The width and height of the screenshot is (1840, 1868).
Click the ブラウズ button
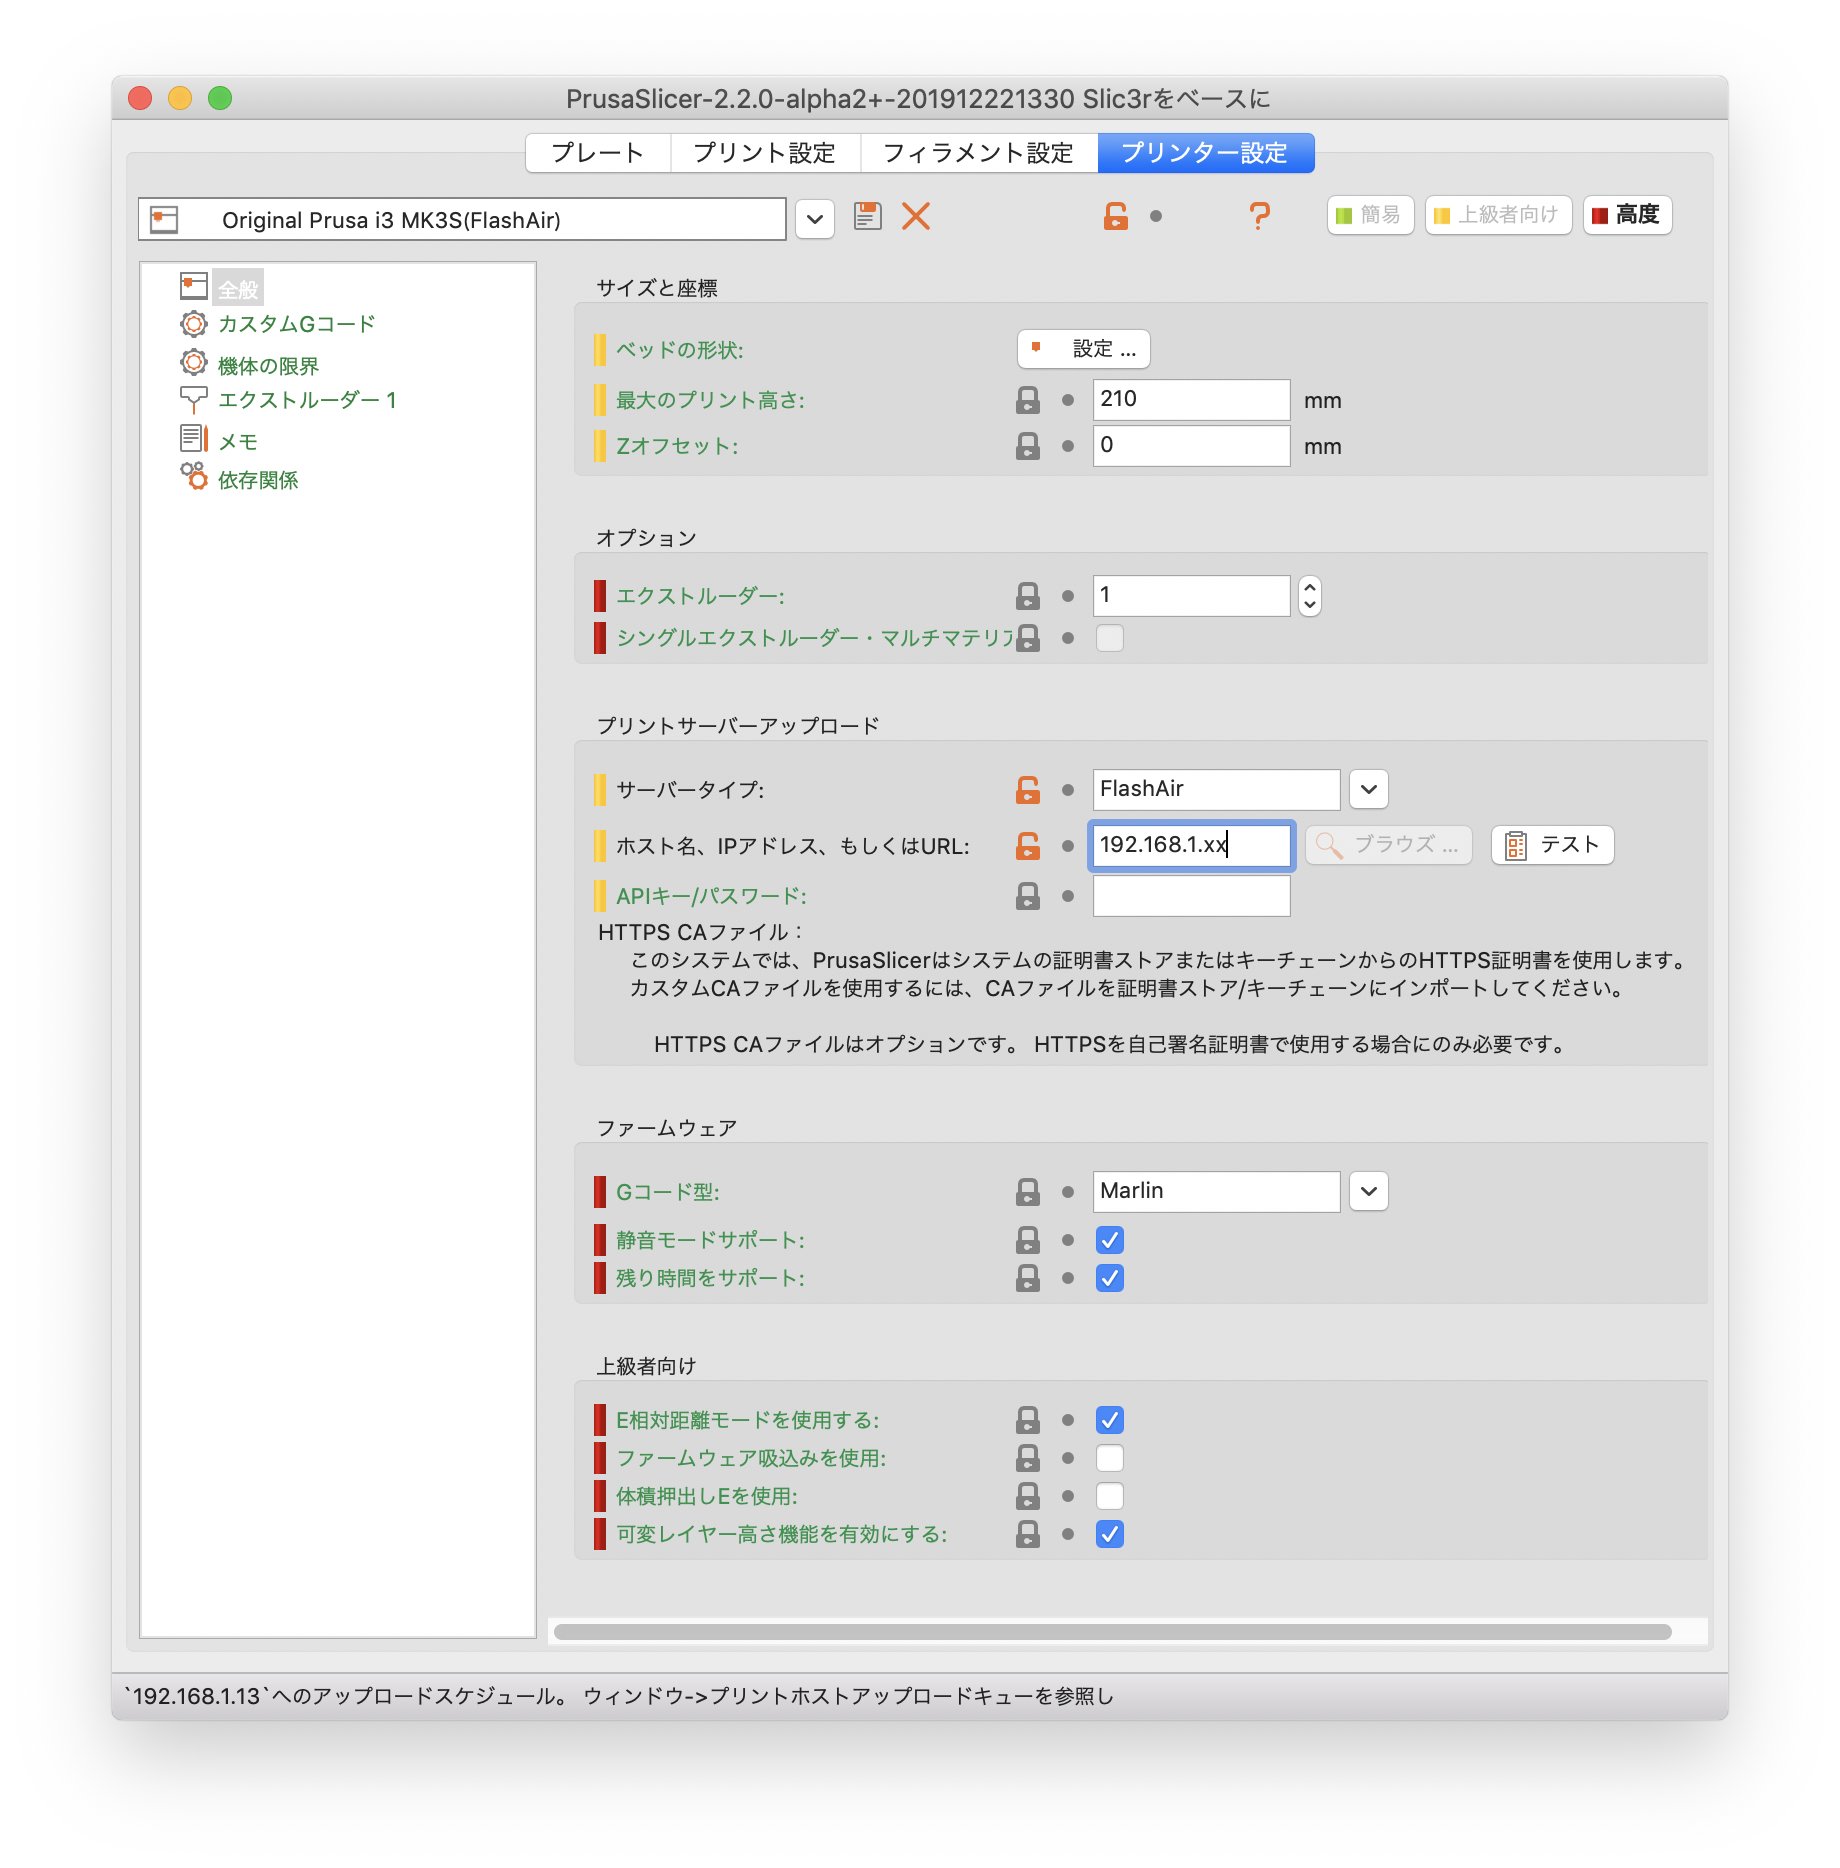coord(1388,845)
